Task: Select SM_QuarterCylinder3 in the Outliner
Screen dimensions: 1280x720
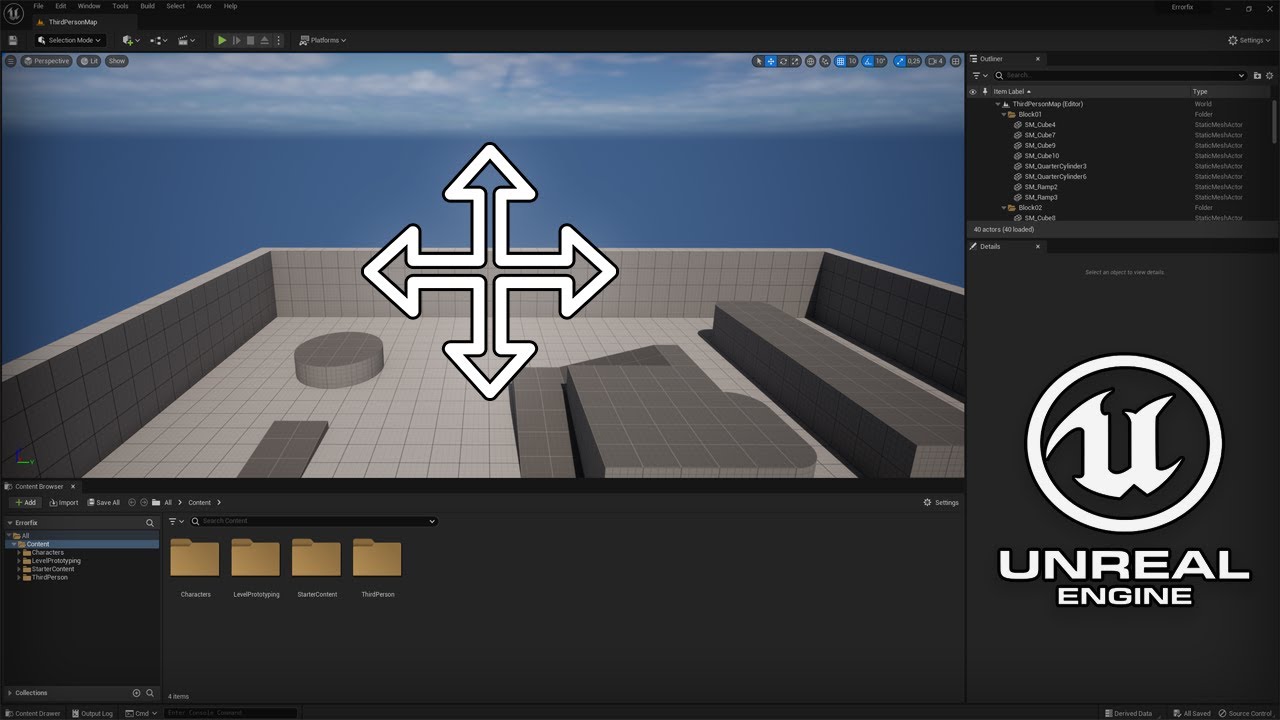Action: 1055,166
